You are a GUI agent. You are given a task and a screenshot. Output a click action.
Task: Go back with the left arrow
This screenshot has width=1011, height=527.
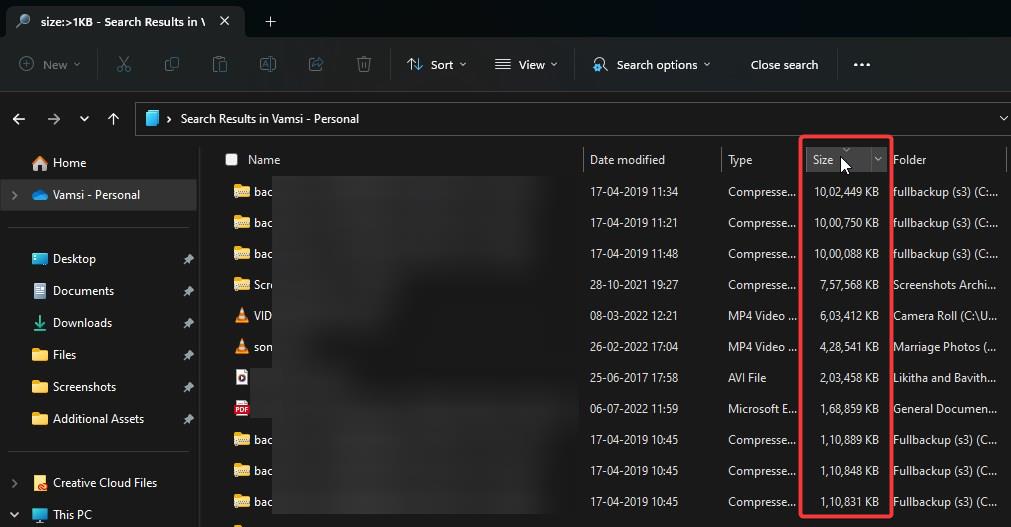pos(19,119)
